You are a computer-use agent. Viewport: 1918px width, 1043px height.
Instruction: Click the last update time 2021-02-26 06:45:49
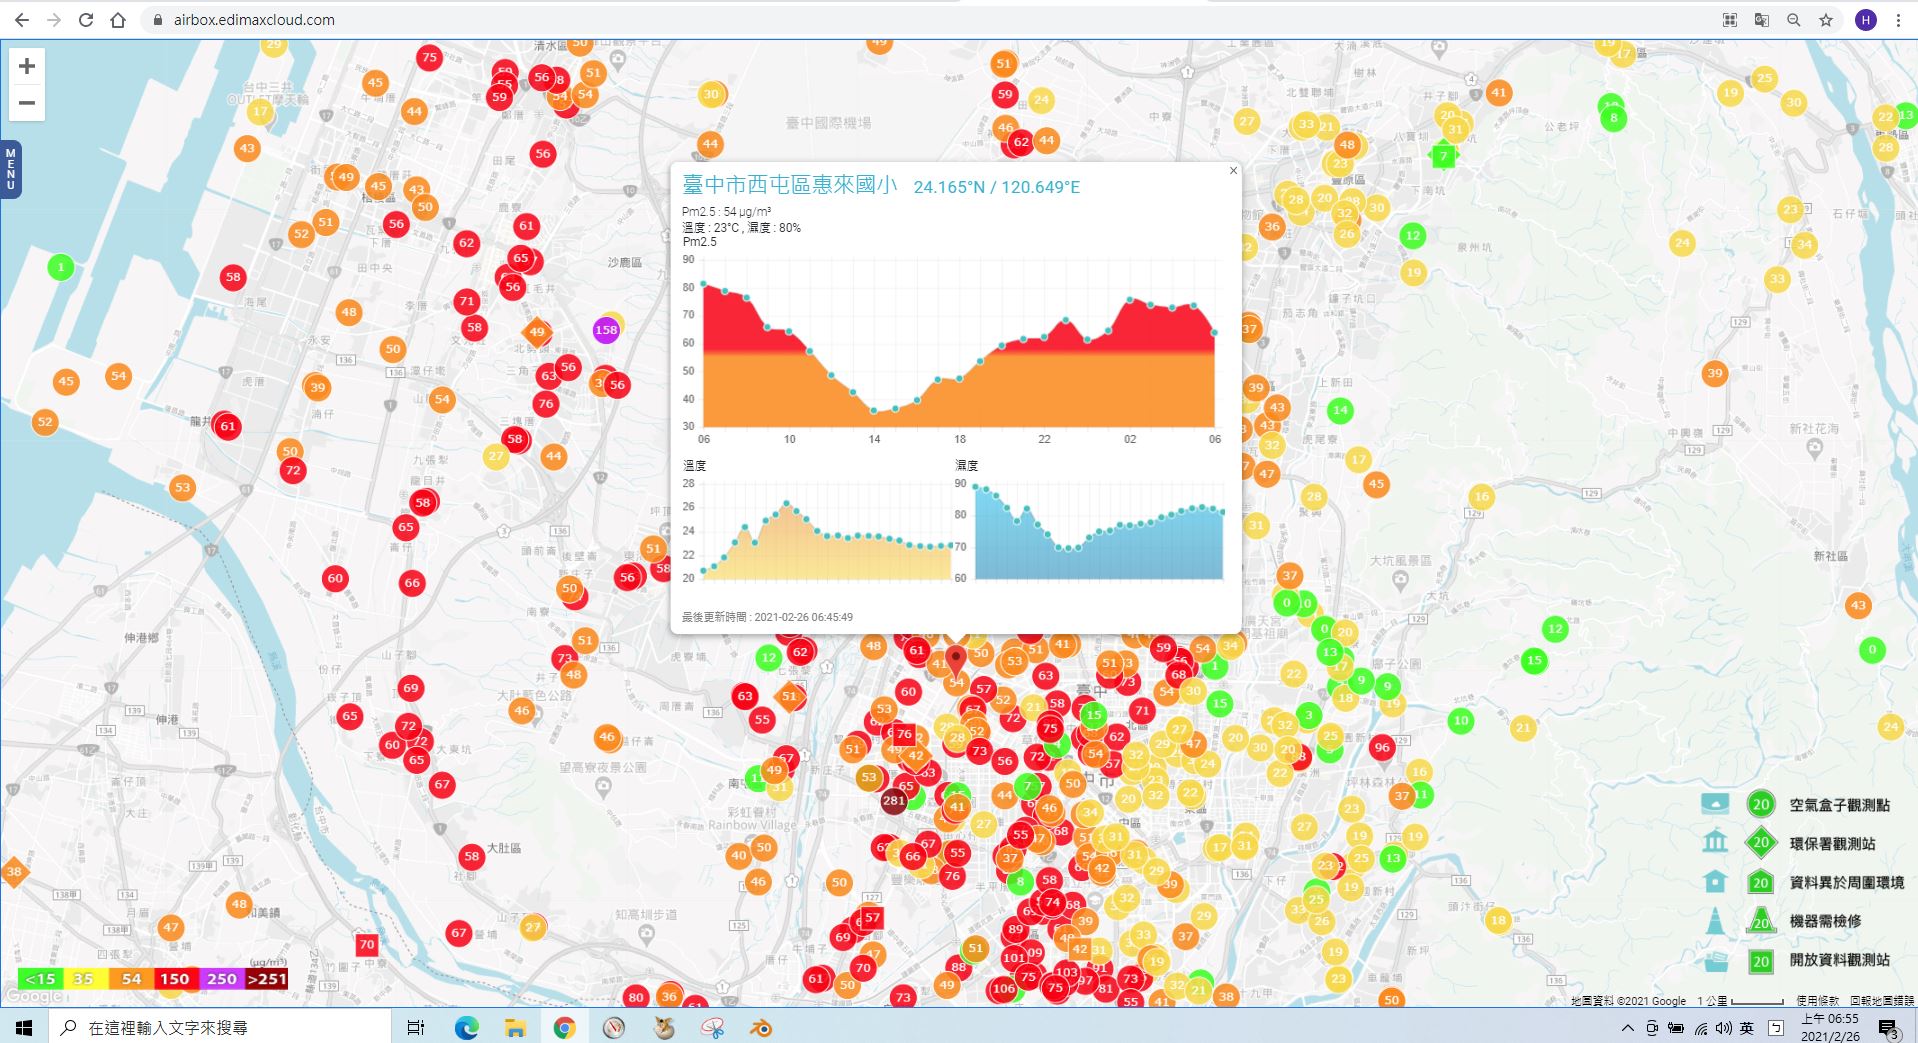pos(803,617)
